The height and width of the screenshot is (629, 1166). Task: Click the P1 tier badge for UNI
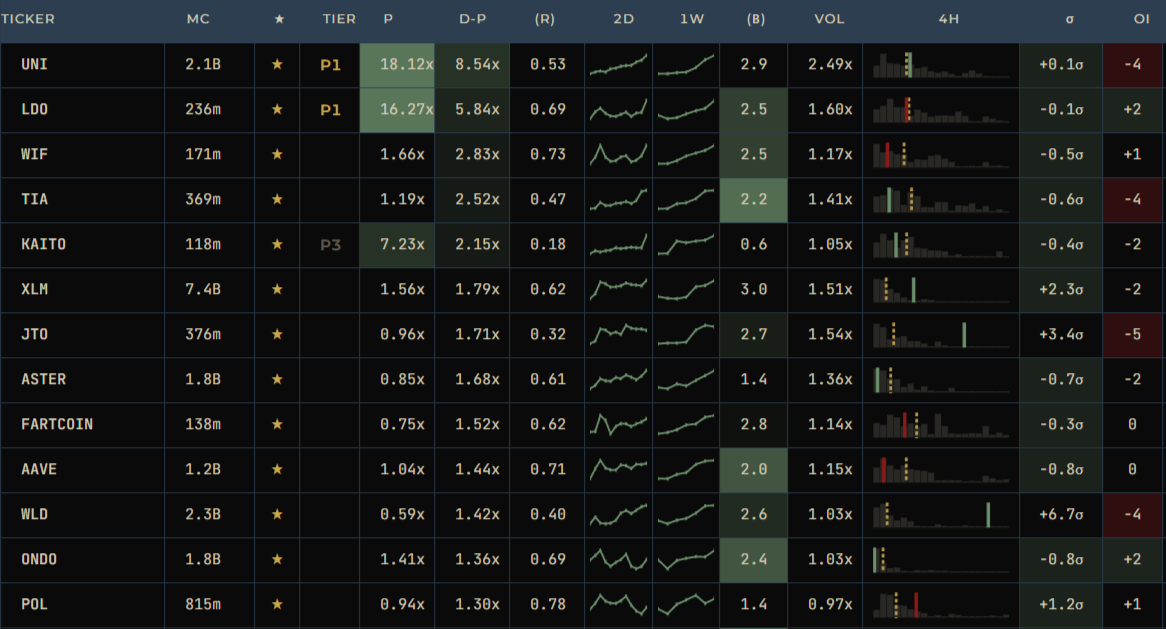pos(330,65)
